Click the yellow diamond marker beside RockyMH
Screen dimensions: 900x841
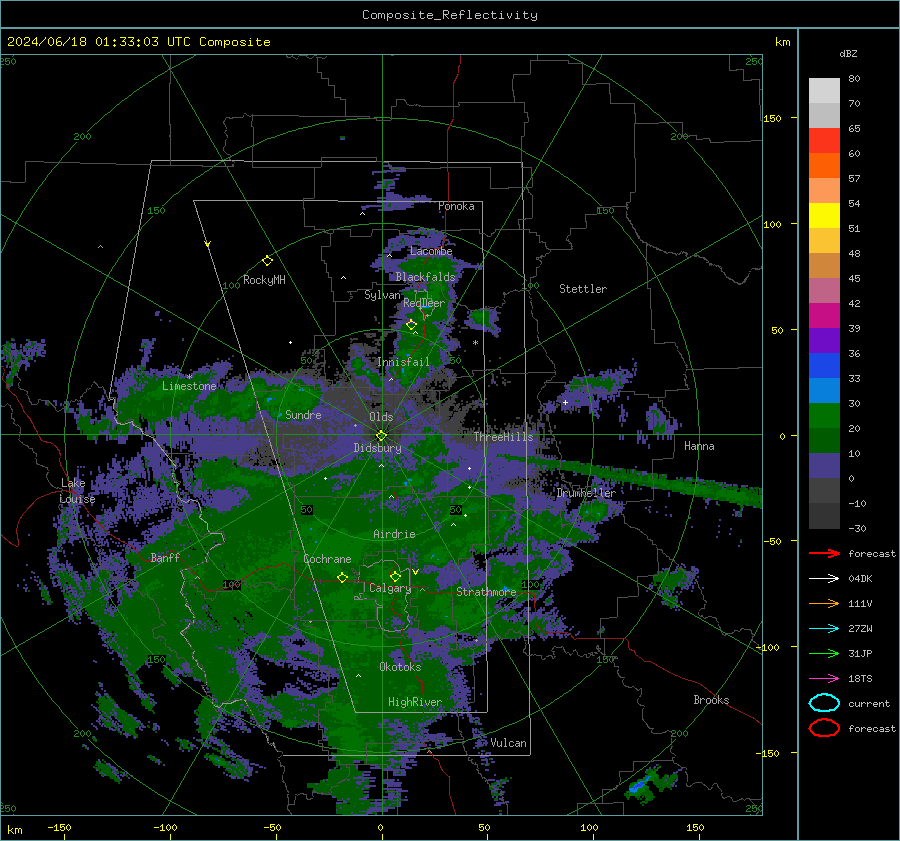[x=267, y=261]
